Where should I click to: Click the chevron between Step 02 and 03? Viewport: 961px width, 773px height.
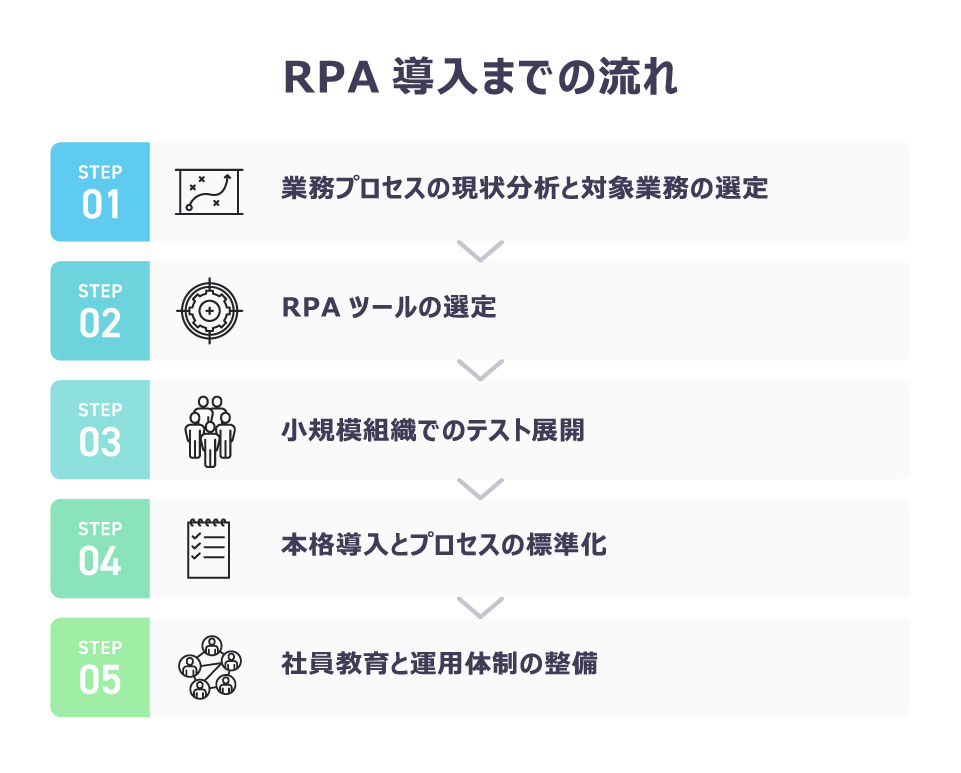480,370
